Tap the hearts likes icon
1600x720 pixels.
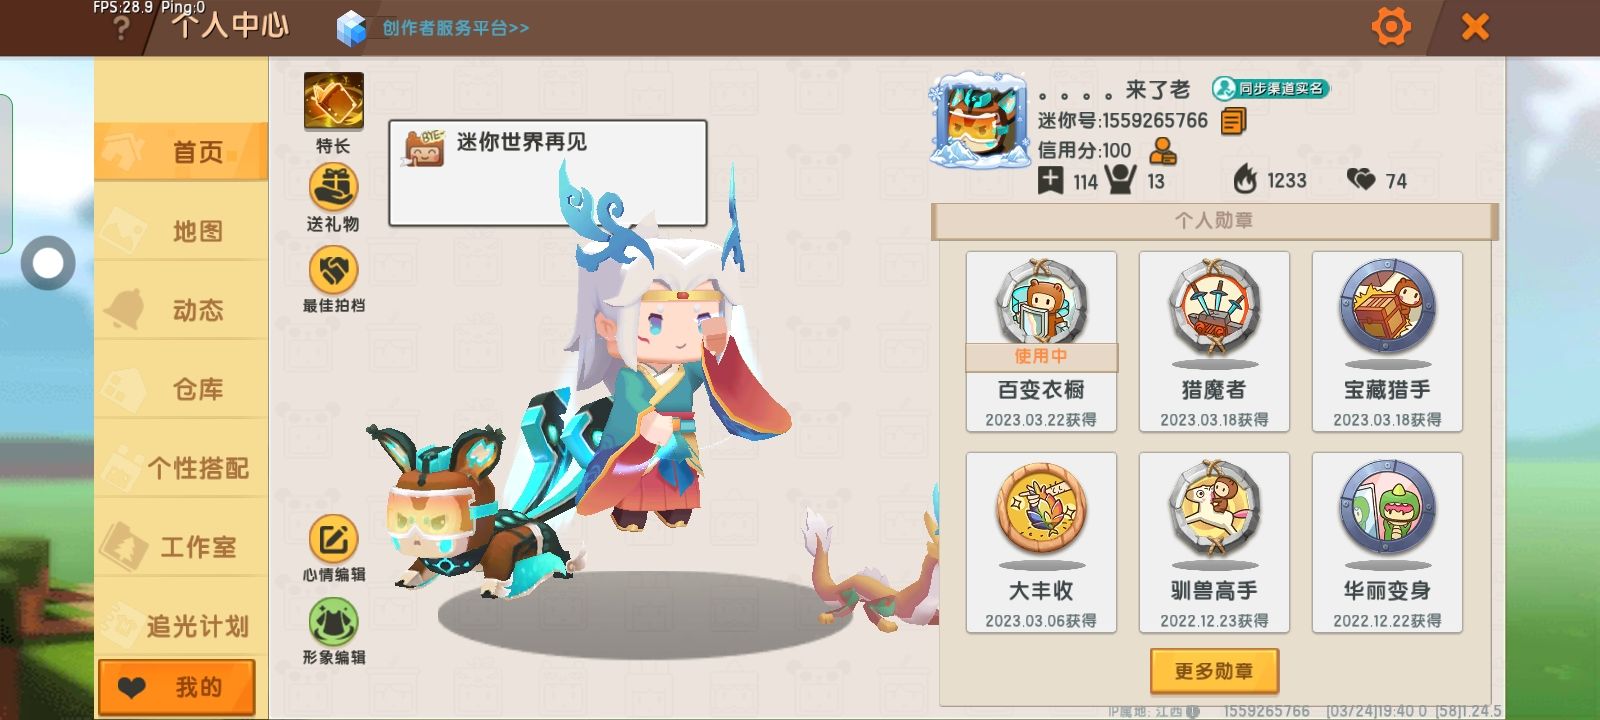coord(1361,179)
